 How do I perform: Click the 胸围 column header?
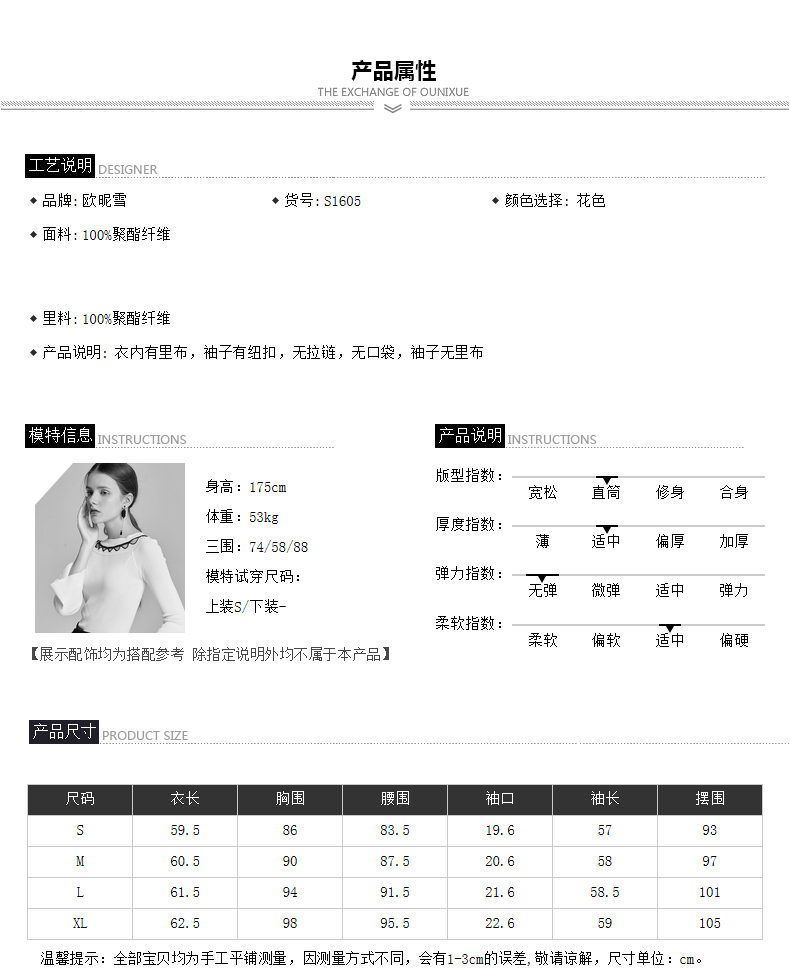coord(290,799)
